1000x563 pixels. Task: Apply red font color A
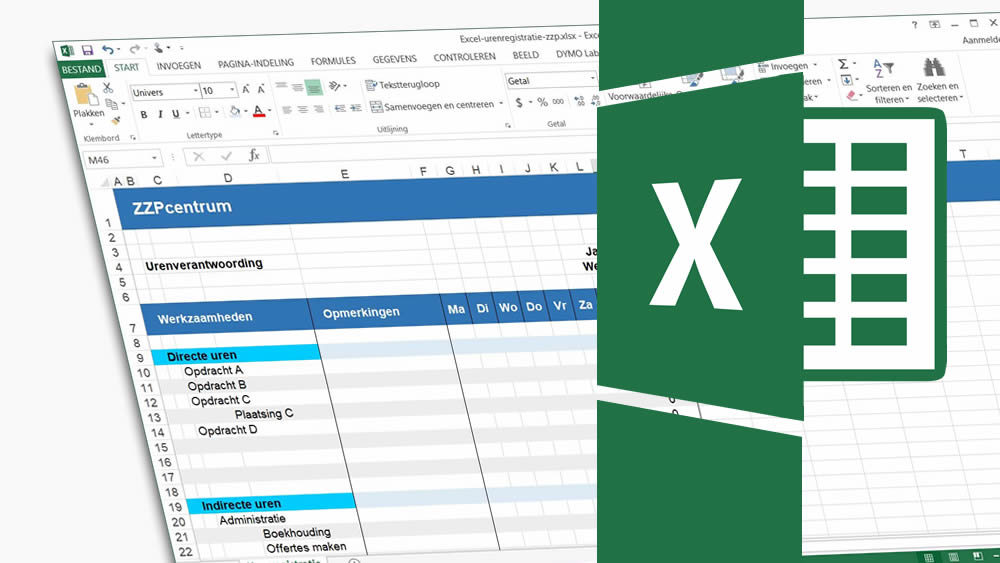(258, 111)
